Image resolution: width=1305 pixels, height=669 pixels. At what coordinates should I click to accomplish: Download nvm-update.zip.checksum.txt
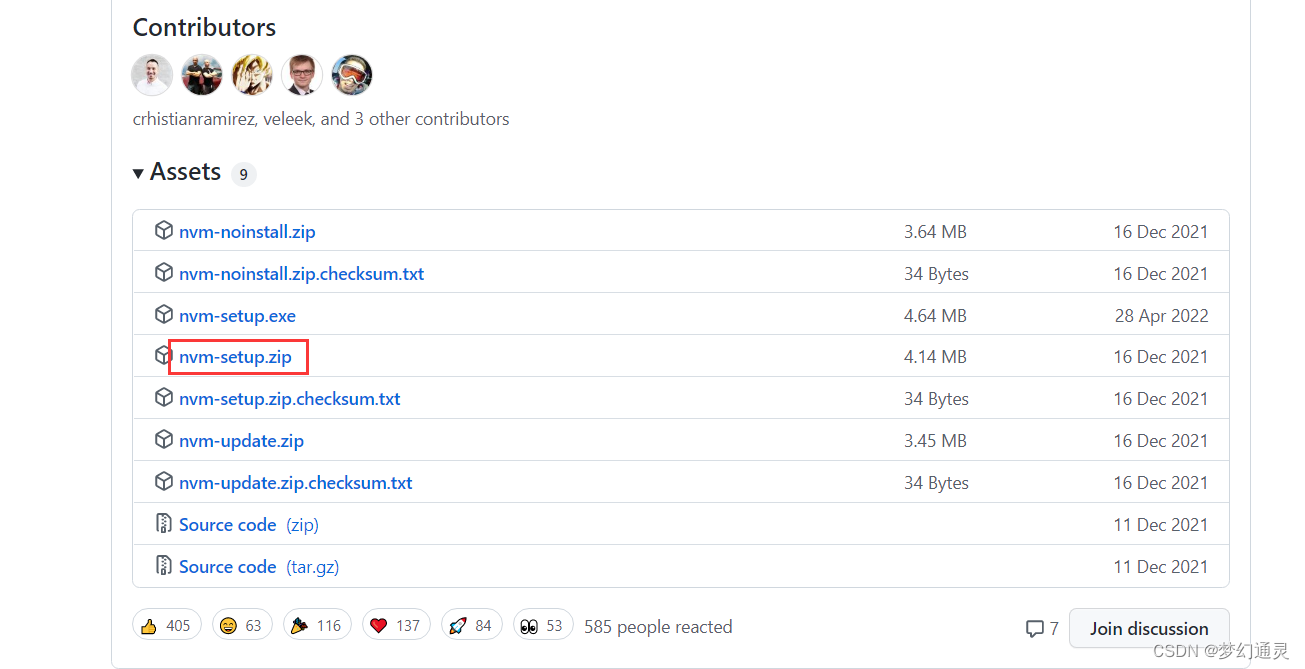pyautogui.click(x=295, y=483)
